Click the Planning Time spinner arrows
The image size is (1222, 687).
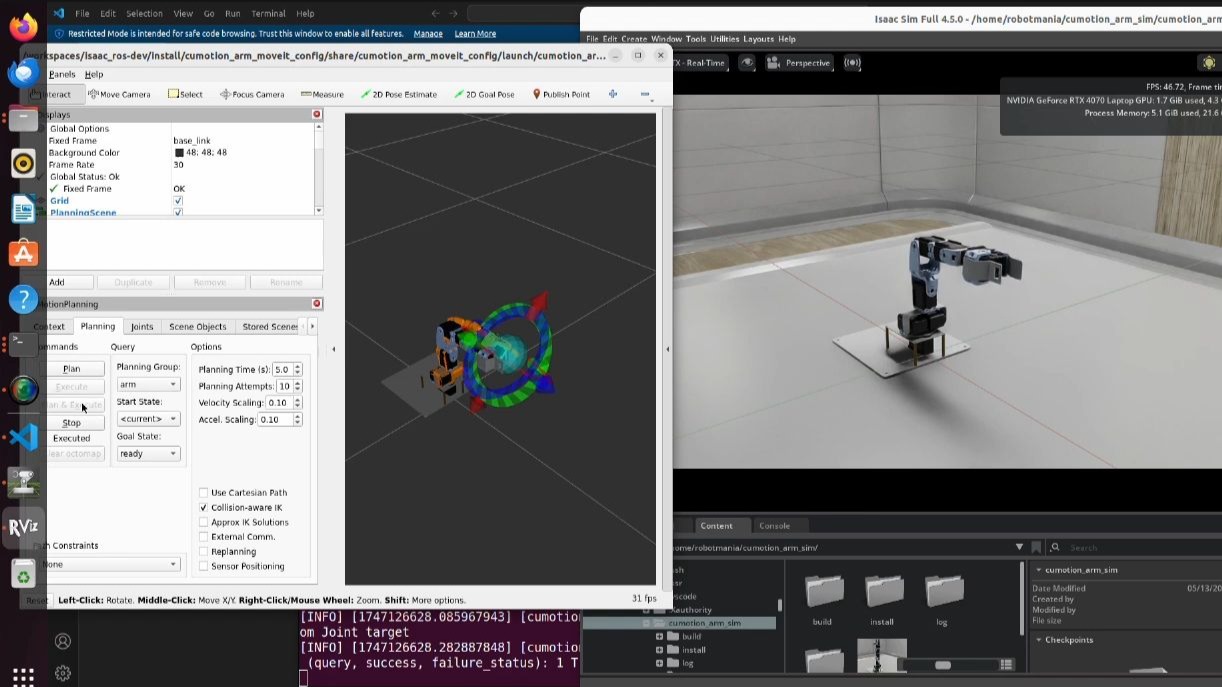pyautogui.click(x=298, y=370)
